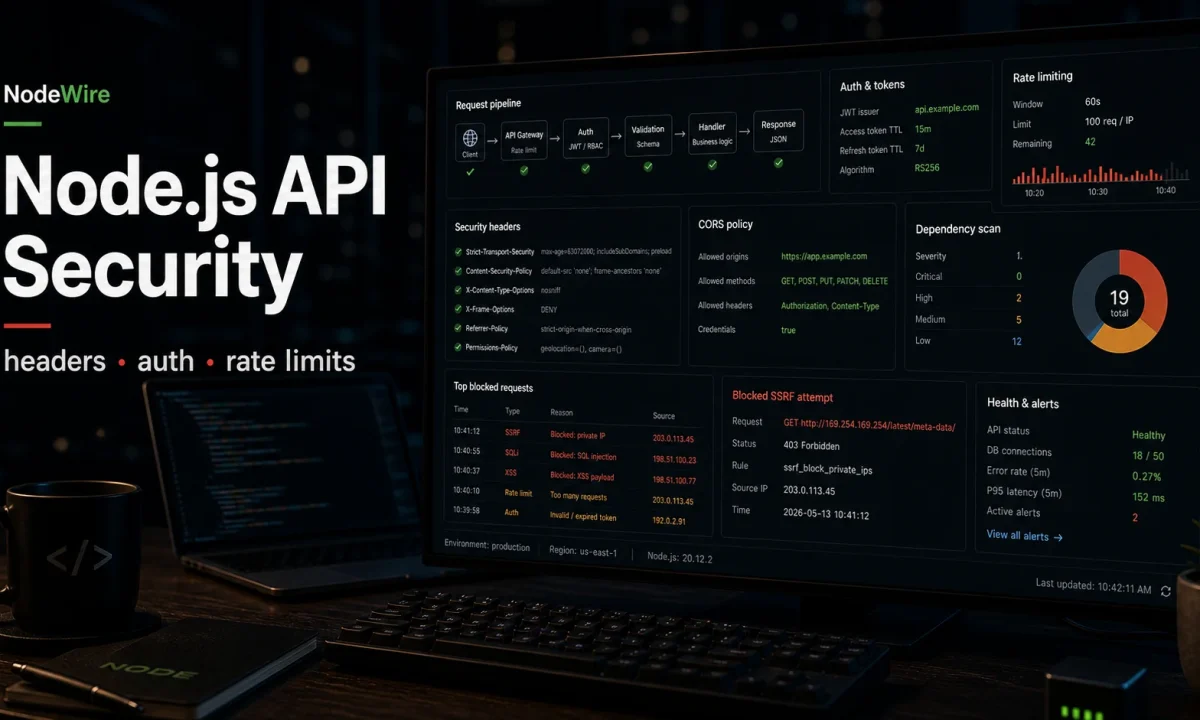Image resolution: width=1200 pixels, height=720 pixels.
Task: Select the Response JSON pipeline step
Action: 778,131
